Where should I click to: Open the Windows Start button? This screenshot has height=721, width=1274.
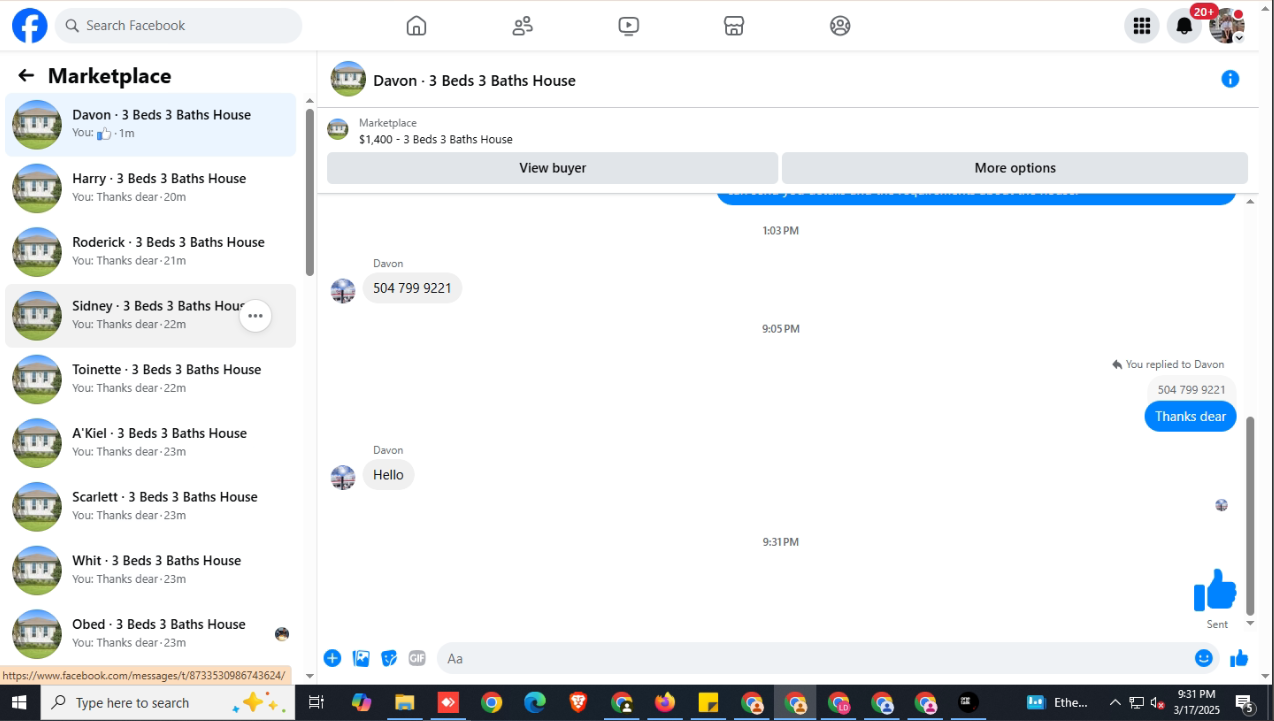[19, 702]
